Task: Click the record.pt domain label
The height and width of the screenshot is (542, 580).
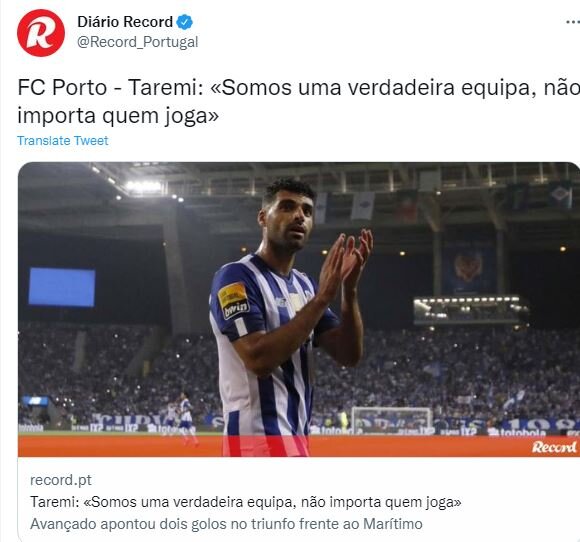Action: [x=61, y=480]
